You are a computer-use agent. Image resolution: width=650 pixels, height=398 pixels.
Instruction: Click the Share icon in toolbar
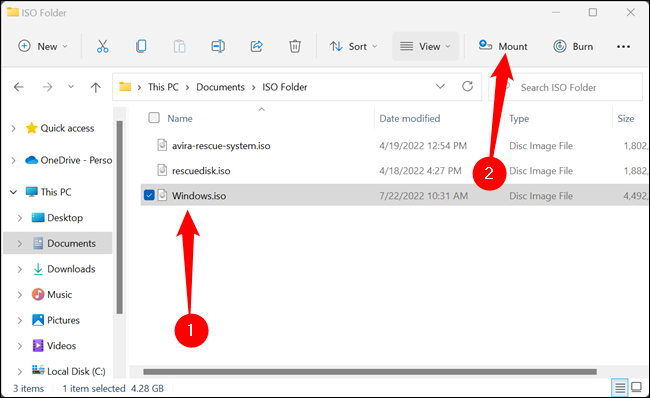pos(257,46)
